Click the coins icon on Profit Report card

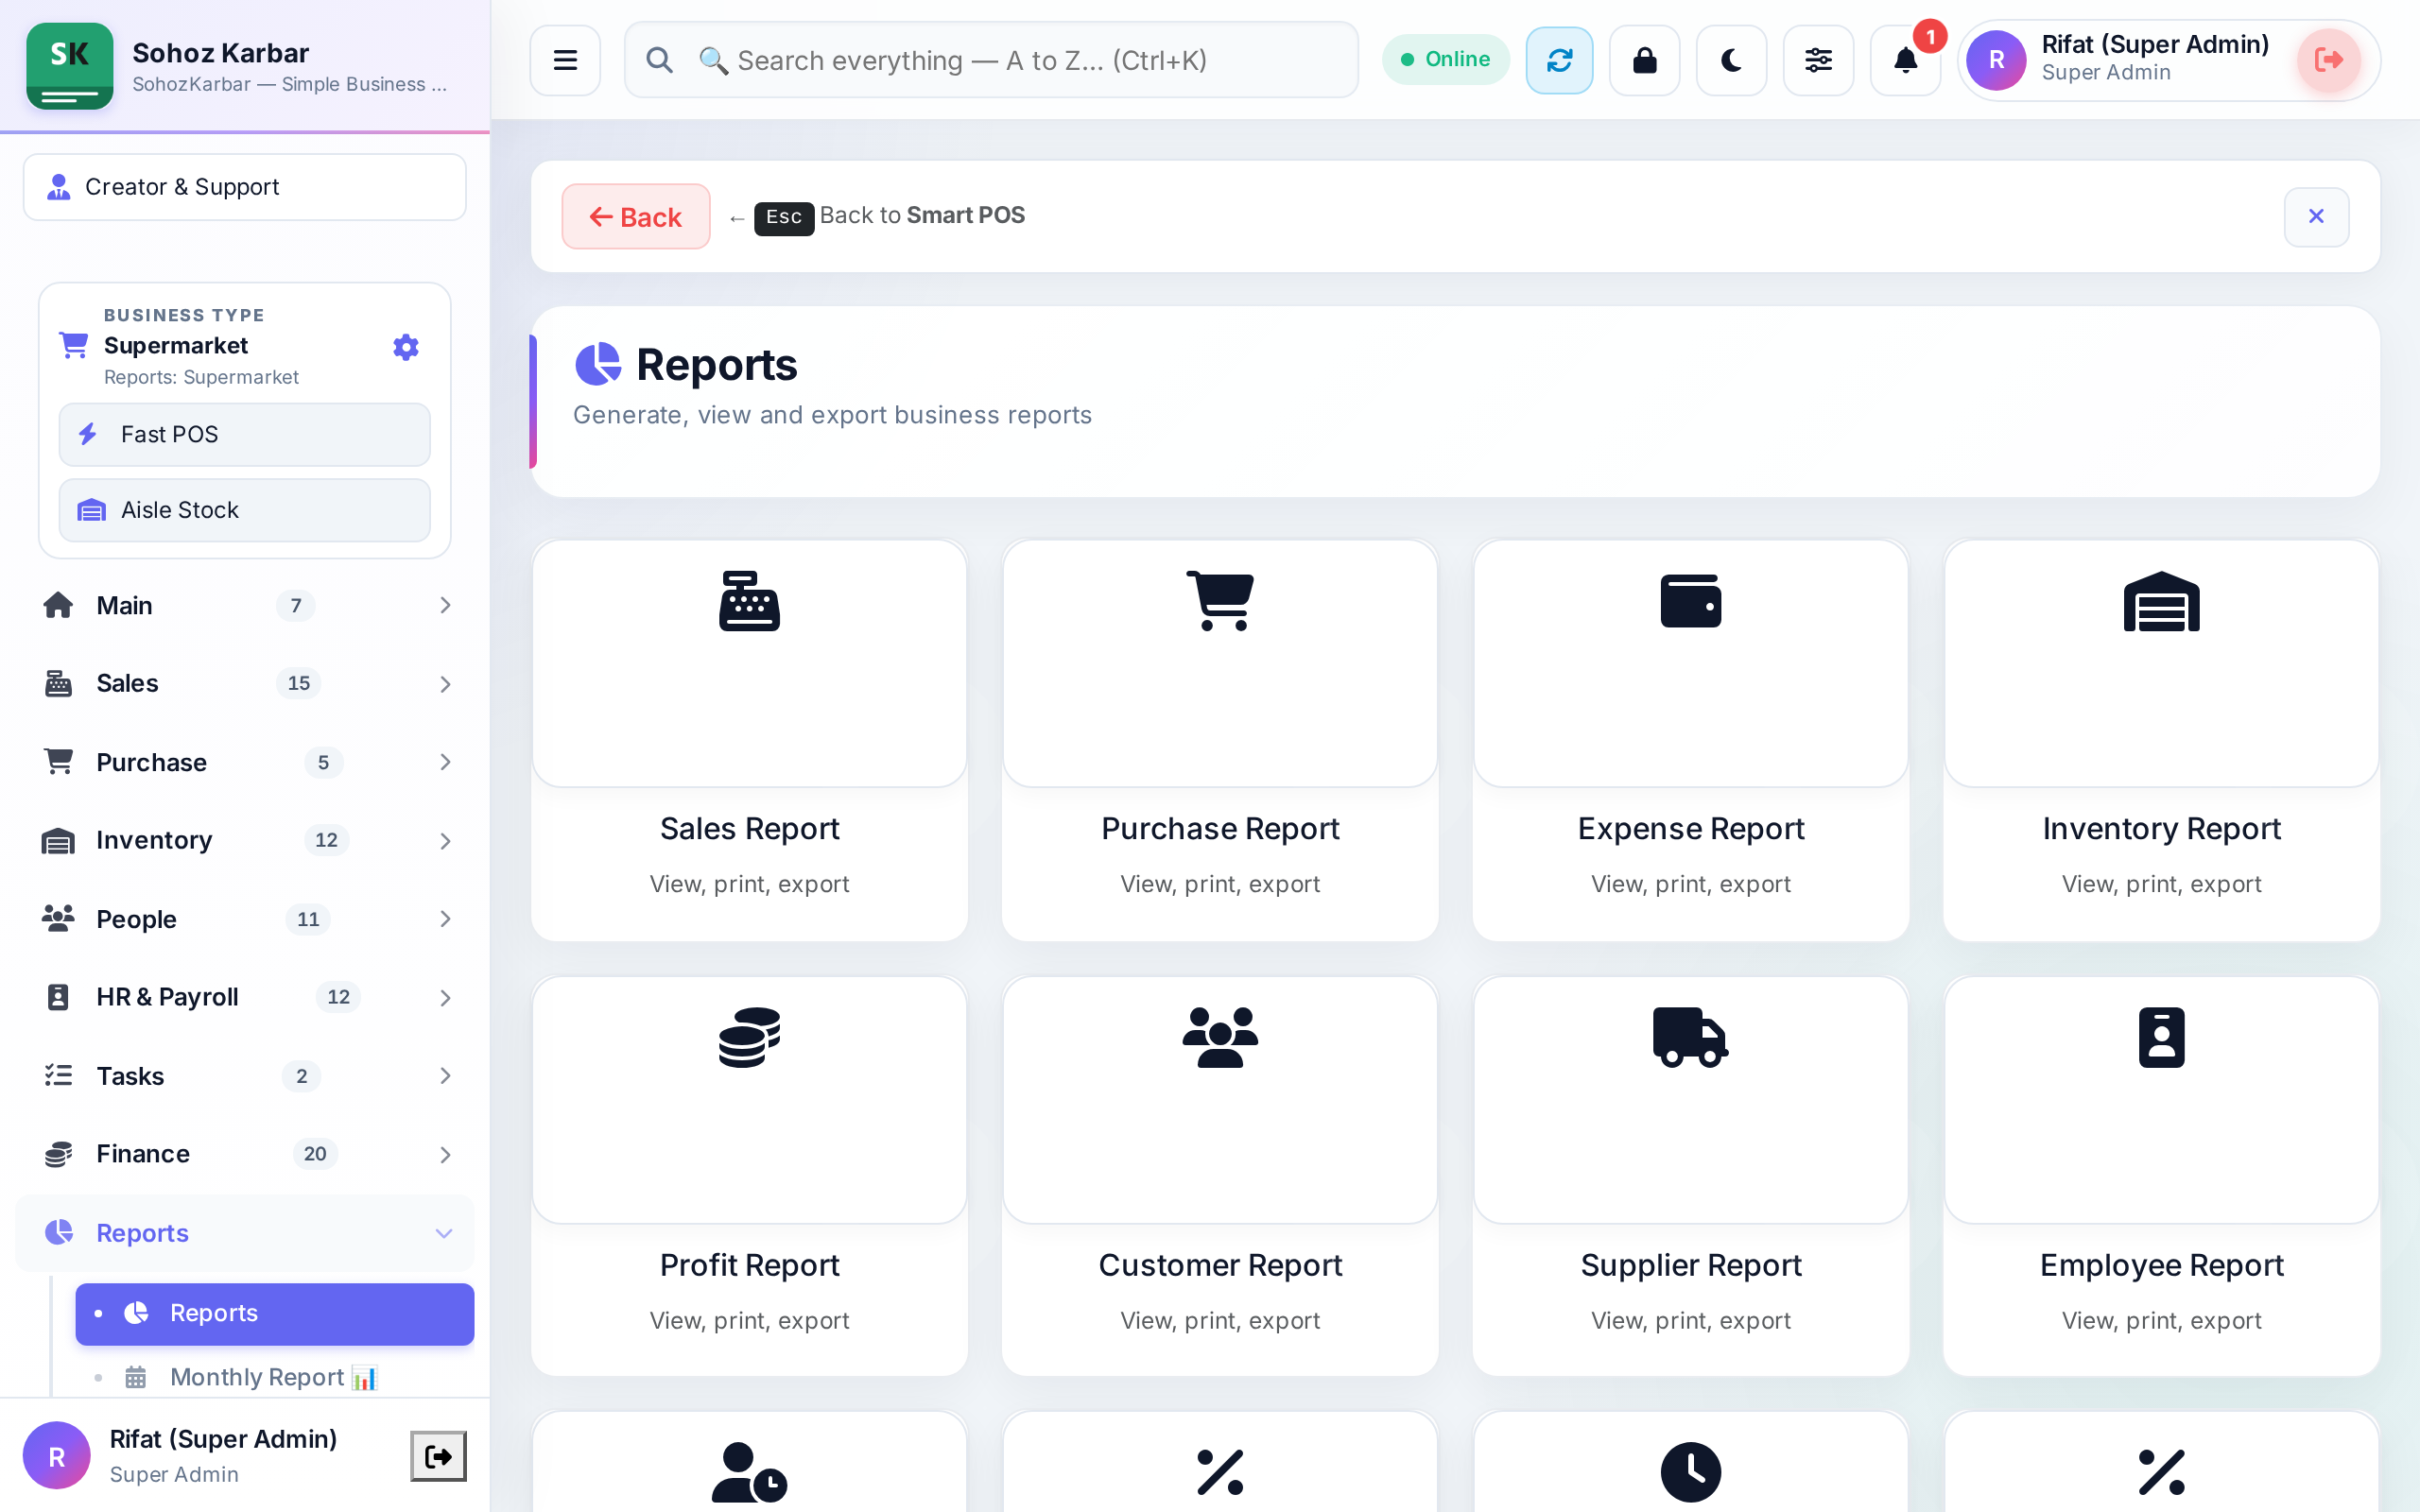[x=749, y=1037]
